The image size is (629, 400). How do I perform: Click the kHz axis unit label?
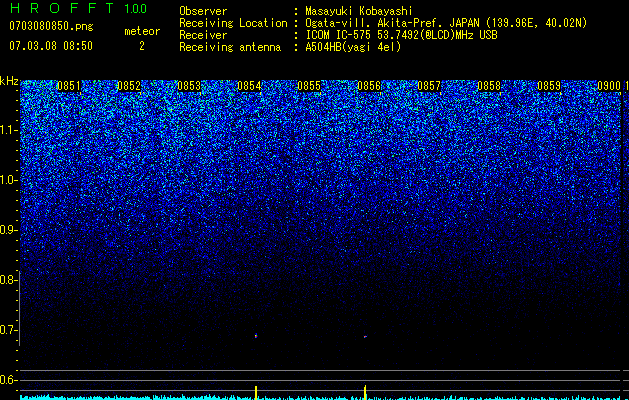pos(9,81)
